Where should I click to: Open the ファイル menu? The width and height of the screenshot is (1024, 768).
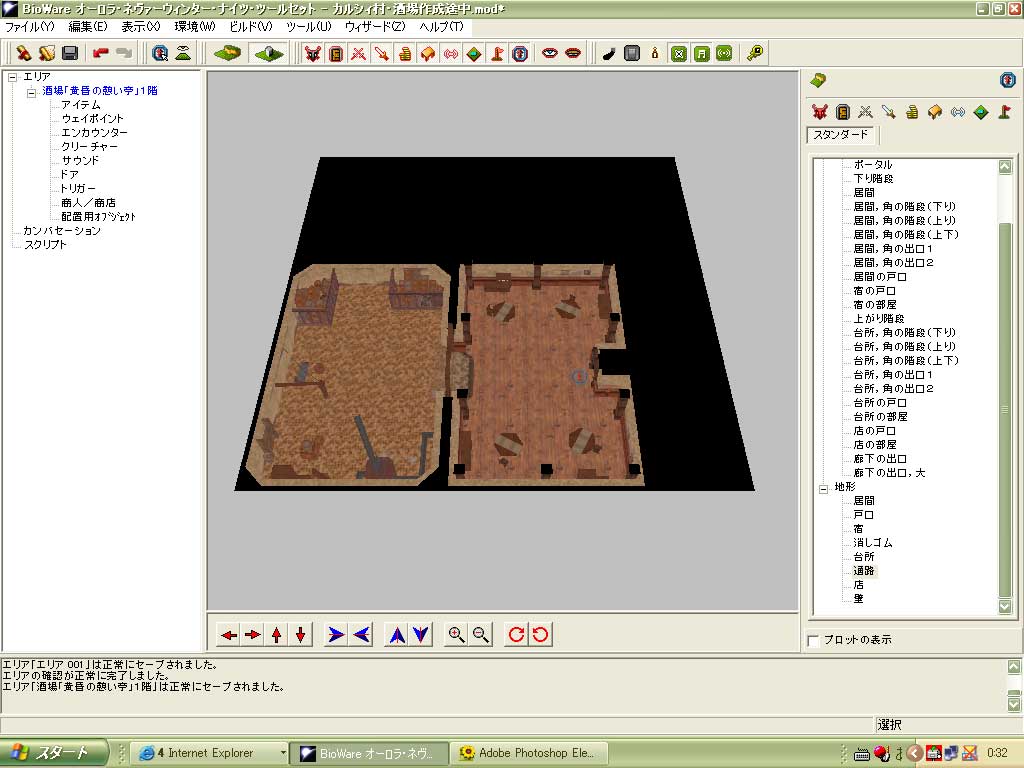(29, 27)
